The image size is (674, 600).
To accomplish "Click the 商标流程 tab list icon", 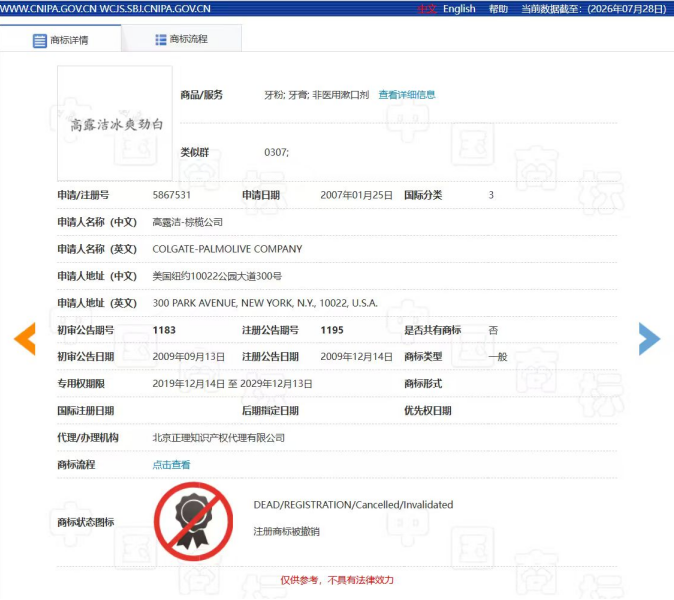I will pos(160,40).
